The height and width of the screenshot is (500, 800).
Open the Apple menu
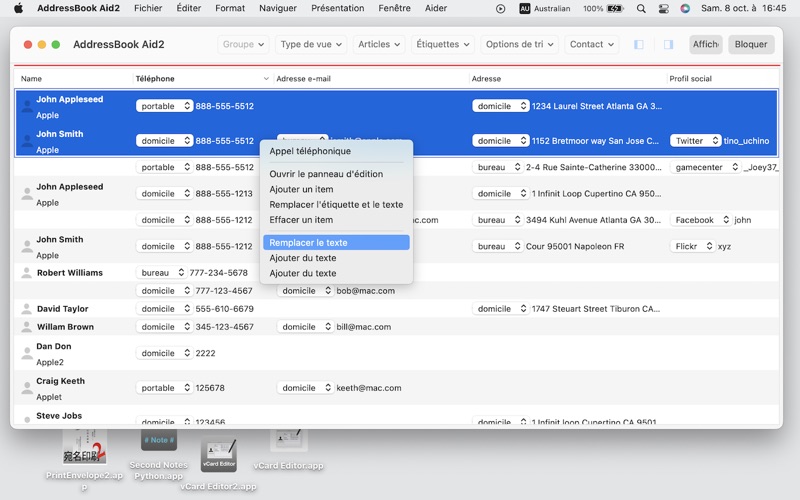[x=18, y=8]
